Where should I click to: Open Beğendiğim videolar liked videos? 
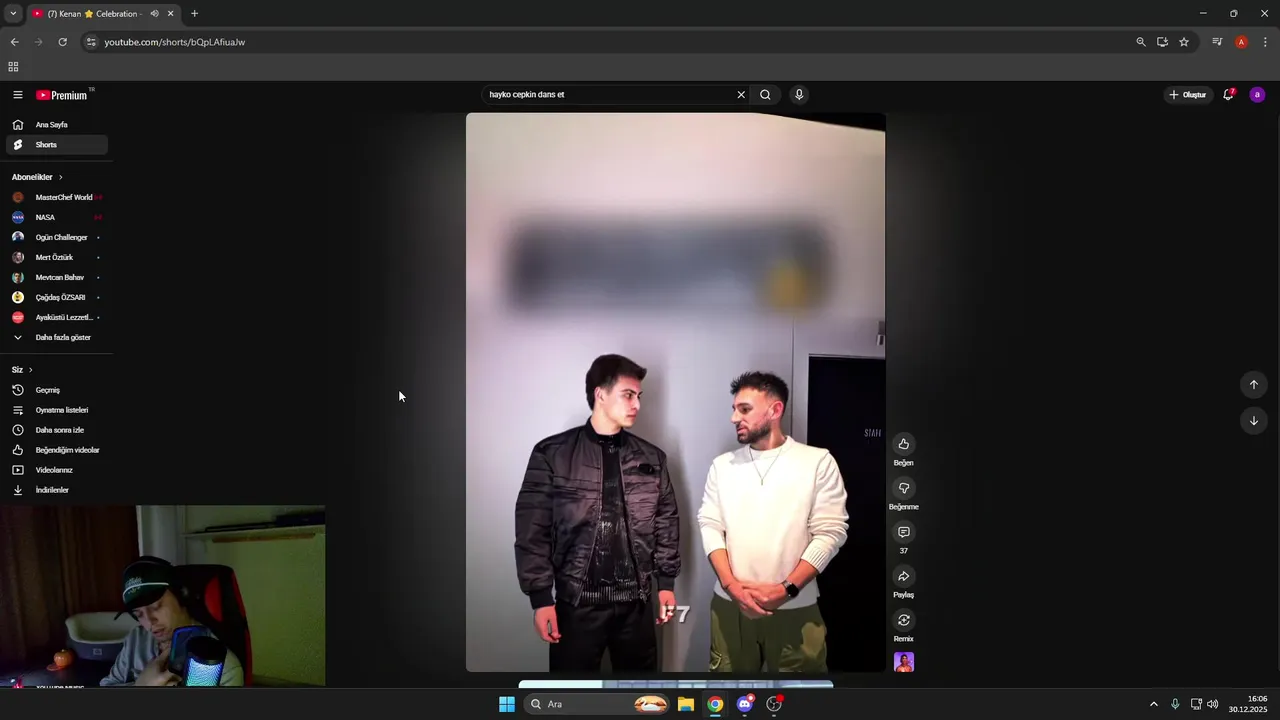tap(57, 450)
